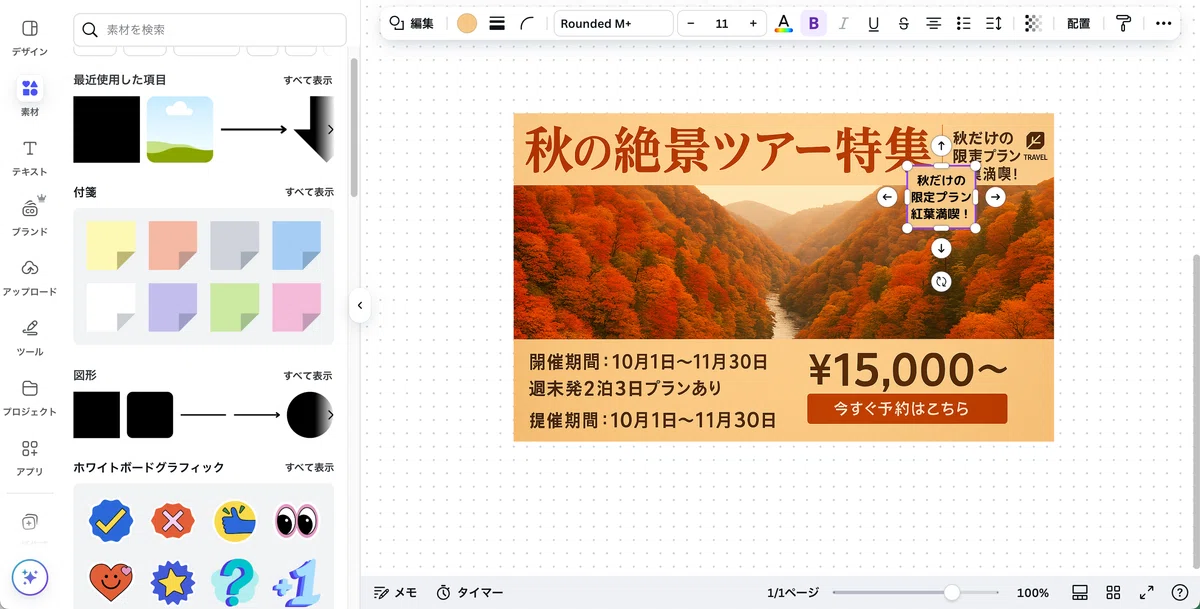Toggle bold formatting on selected text

pos(814,24)
